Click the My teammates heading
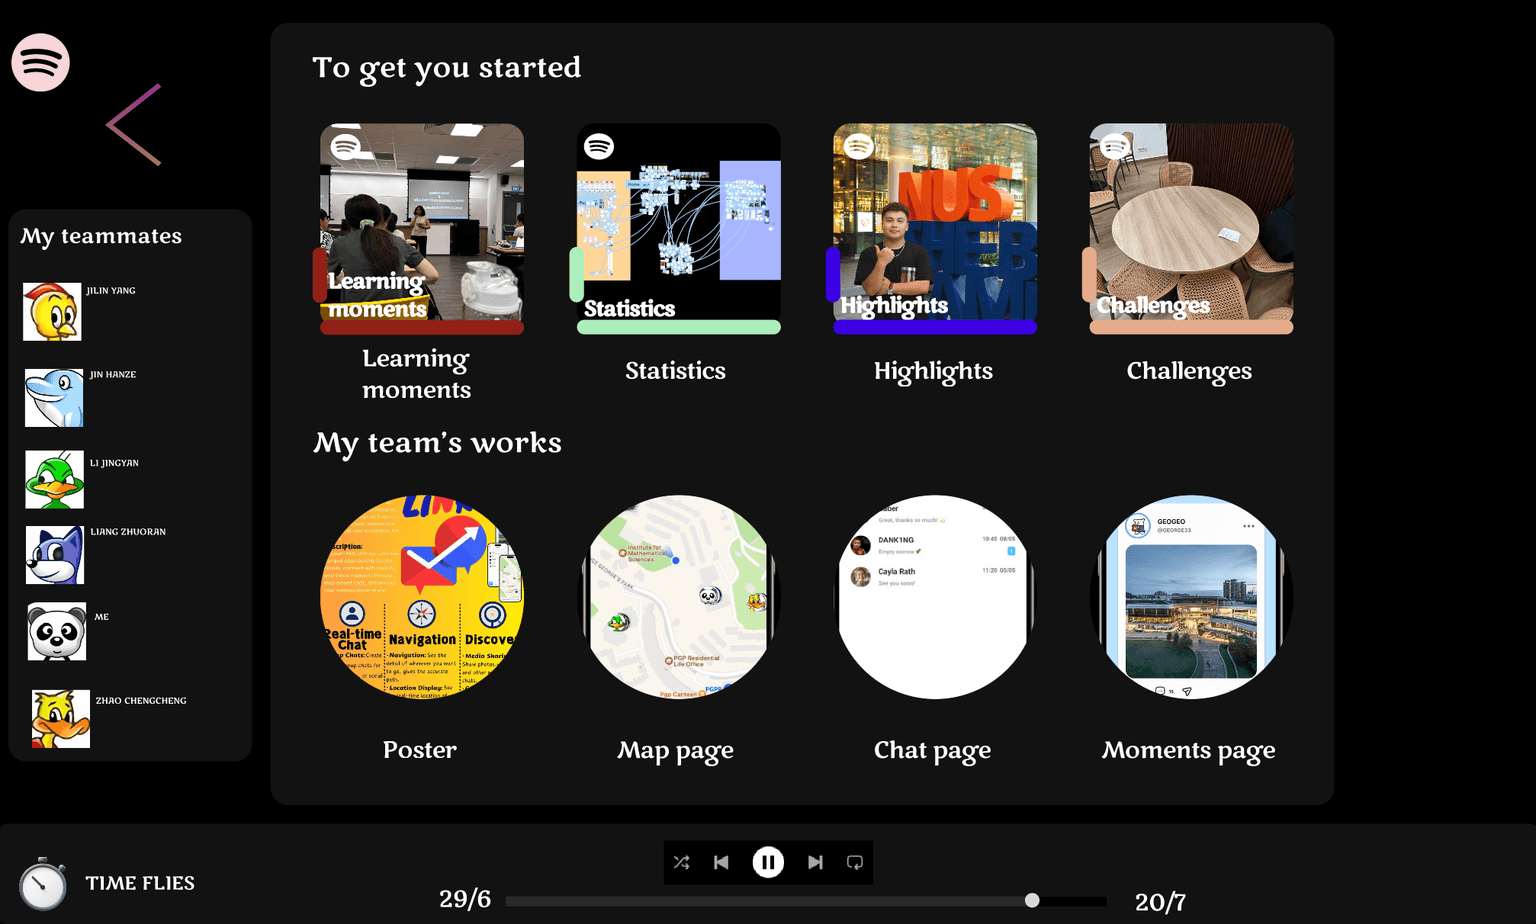This screenshot has width=1536, height=924. 101,236
